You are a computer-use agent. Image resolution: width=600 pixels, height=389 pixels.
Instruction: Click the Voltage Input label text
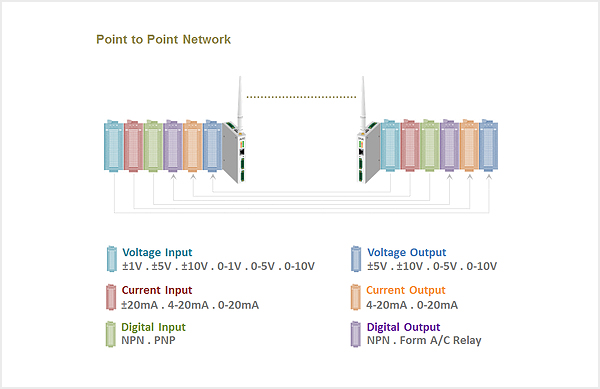[157, 252]
